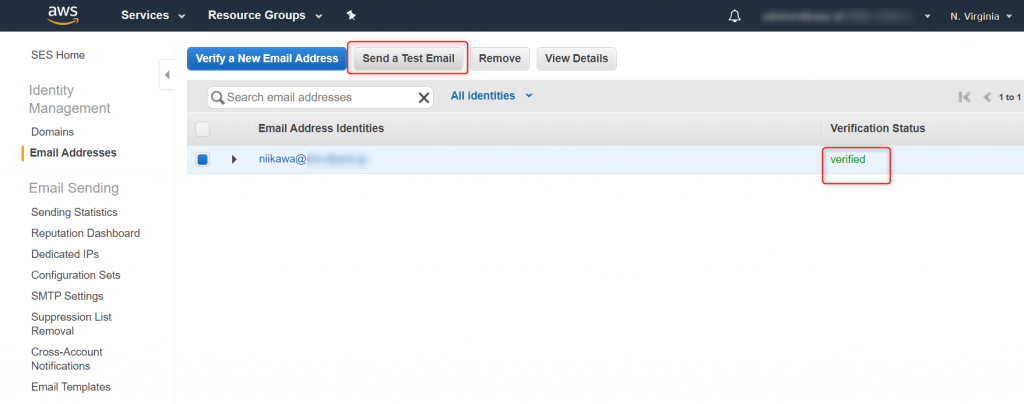Click the View Details button
The width and height of the screenshot is (1024, 404).
click(x=577, y=58)
